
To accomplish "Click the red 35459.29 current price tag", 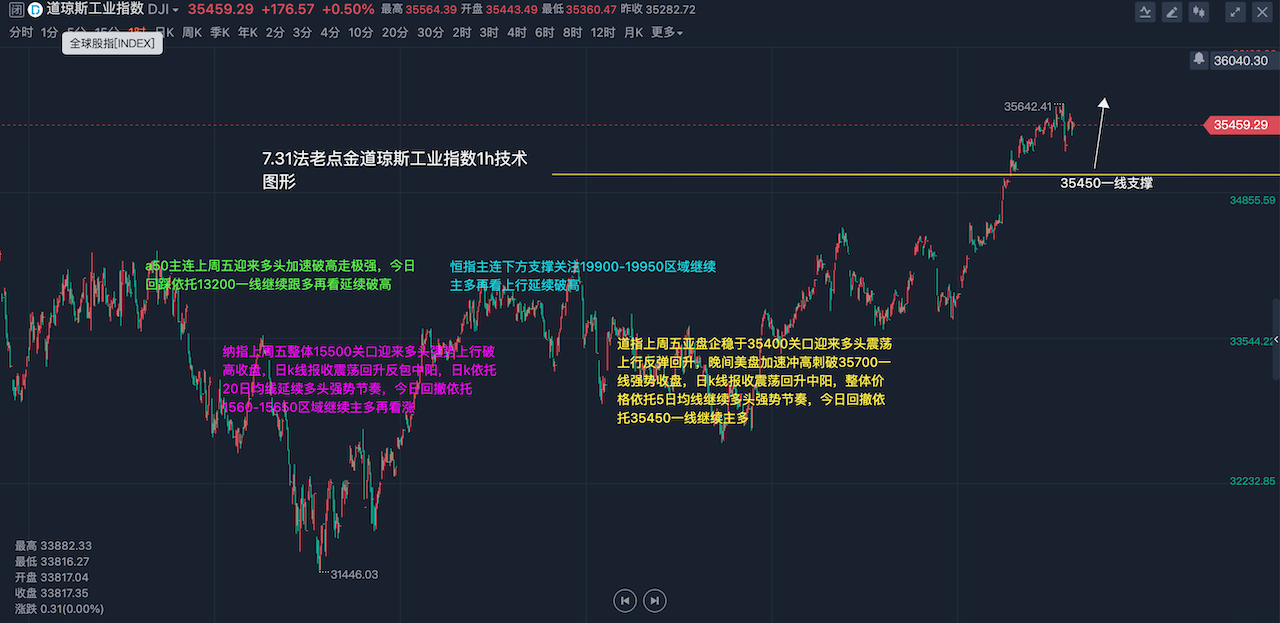I will (1240, 125).
